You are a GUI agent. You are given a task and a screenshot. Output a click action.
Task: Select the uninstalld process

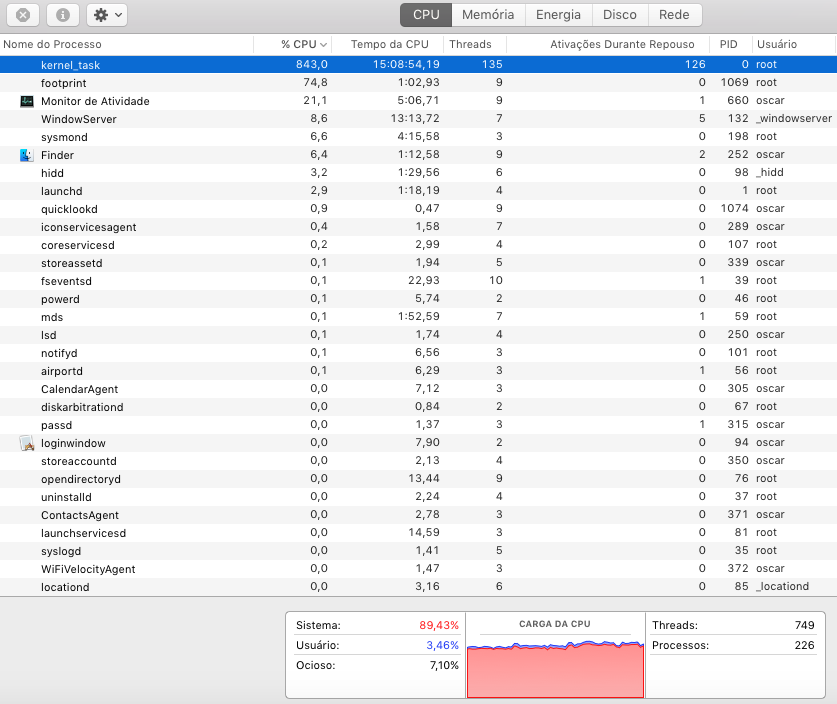(x=418, y=497)
